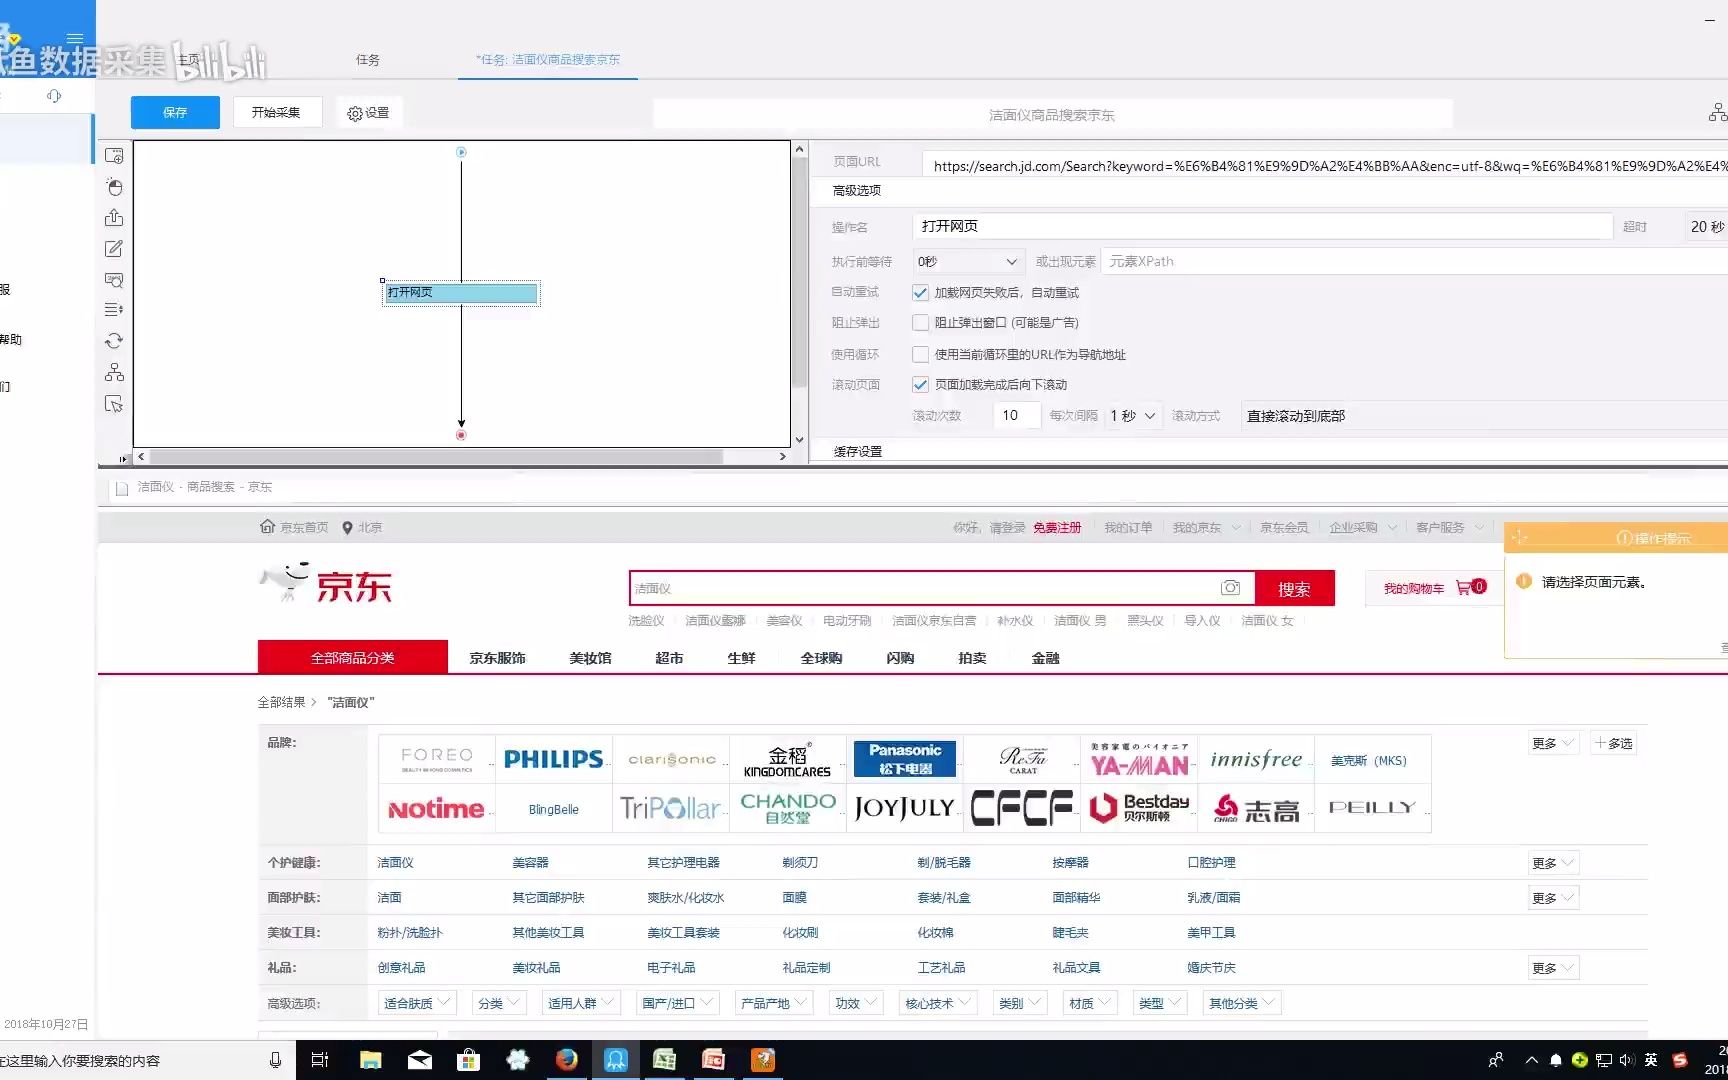Expand 更多 in the 个护健康 row
The image size is (1728, 1080).
coord(1553,863)
